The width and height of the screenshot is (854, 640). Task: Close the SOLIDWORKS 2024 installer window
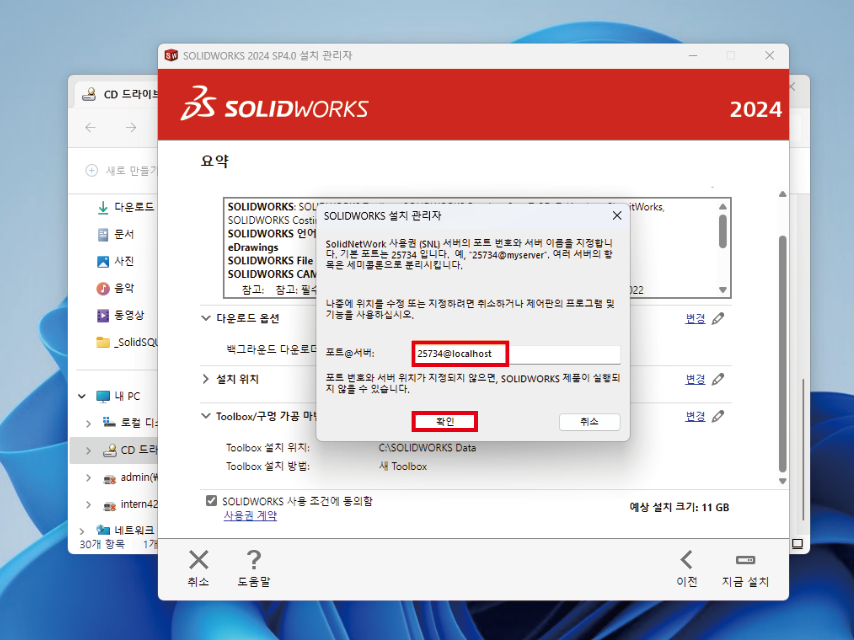[769, 56]
